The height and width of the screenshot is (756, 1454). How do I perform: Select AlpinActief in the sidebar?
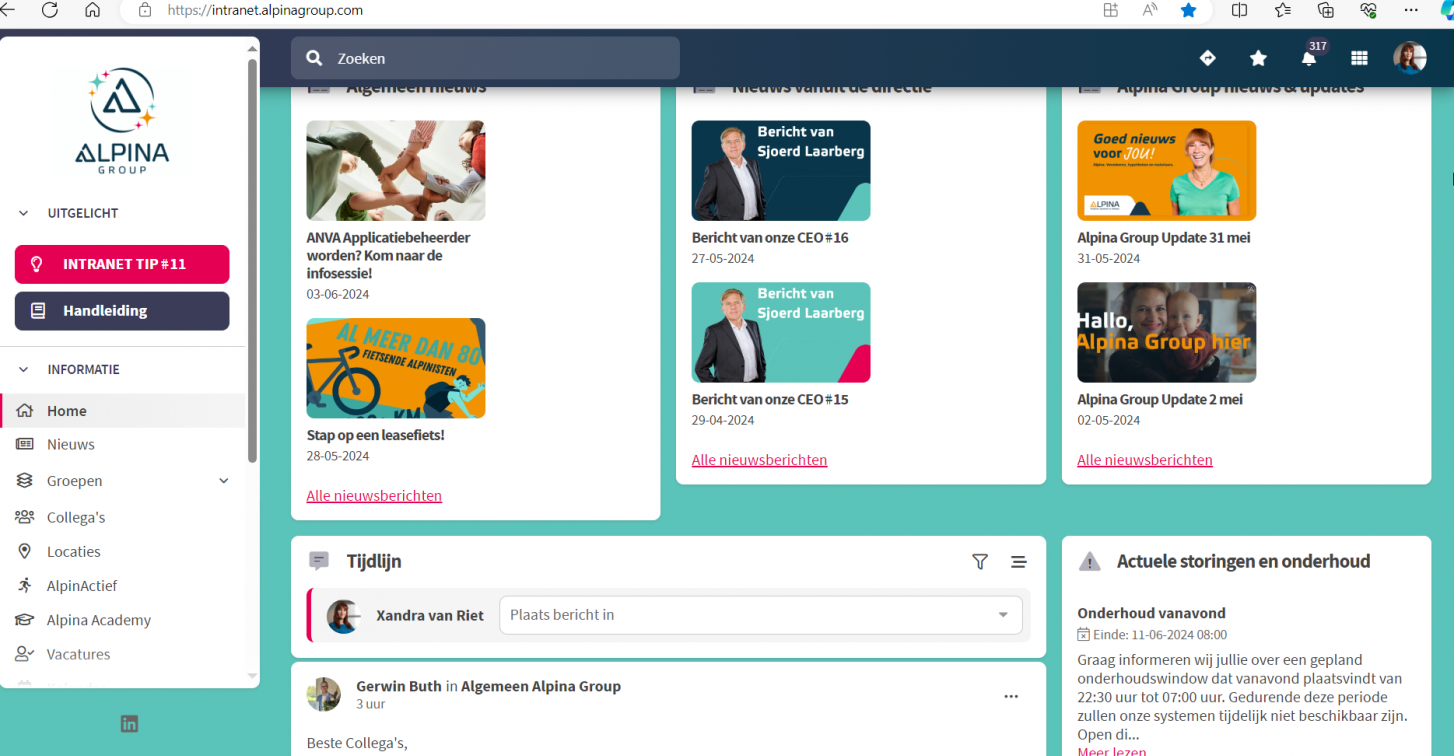click(x=83, y=585)
